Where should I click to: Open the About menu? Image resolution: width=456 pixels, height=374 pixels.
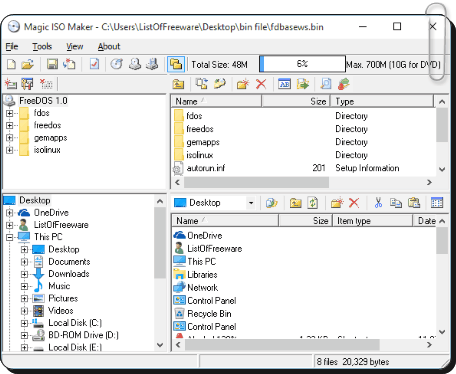(x=109, y=46)
